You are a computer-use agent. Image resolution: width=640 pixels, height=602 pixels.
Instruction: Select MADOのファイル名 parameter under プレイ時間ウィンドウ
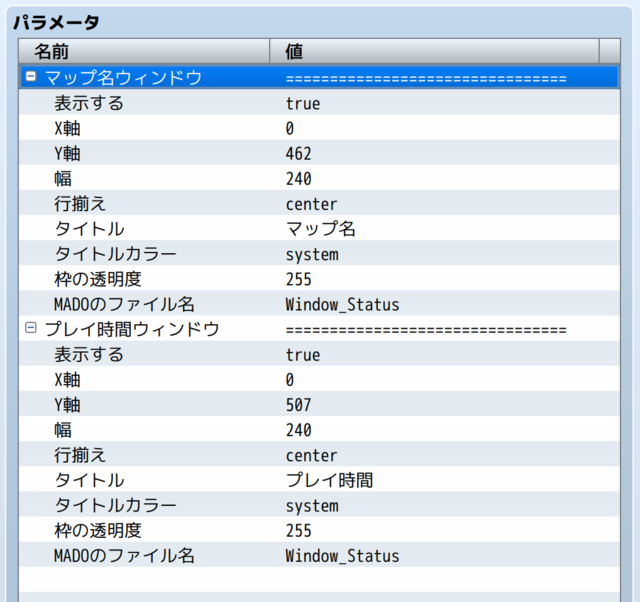[x=124, y=555]
